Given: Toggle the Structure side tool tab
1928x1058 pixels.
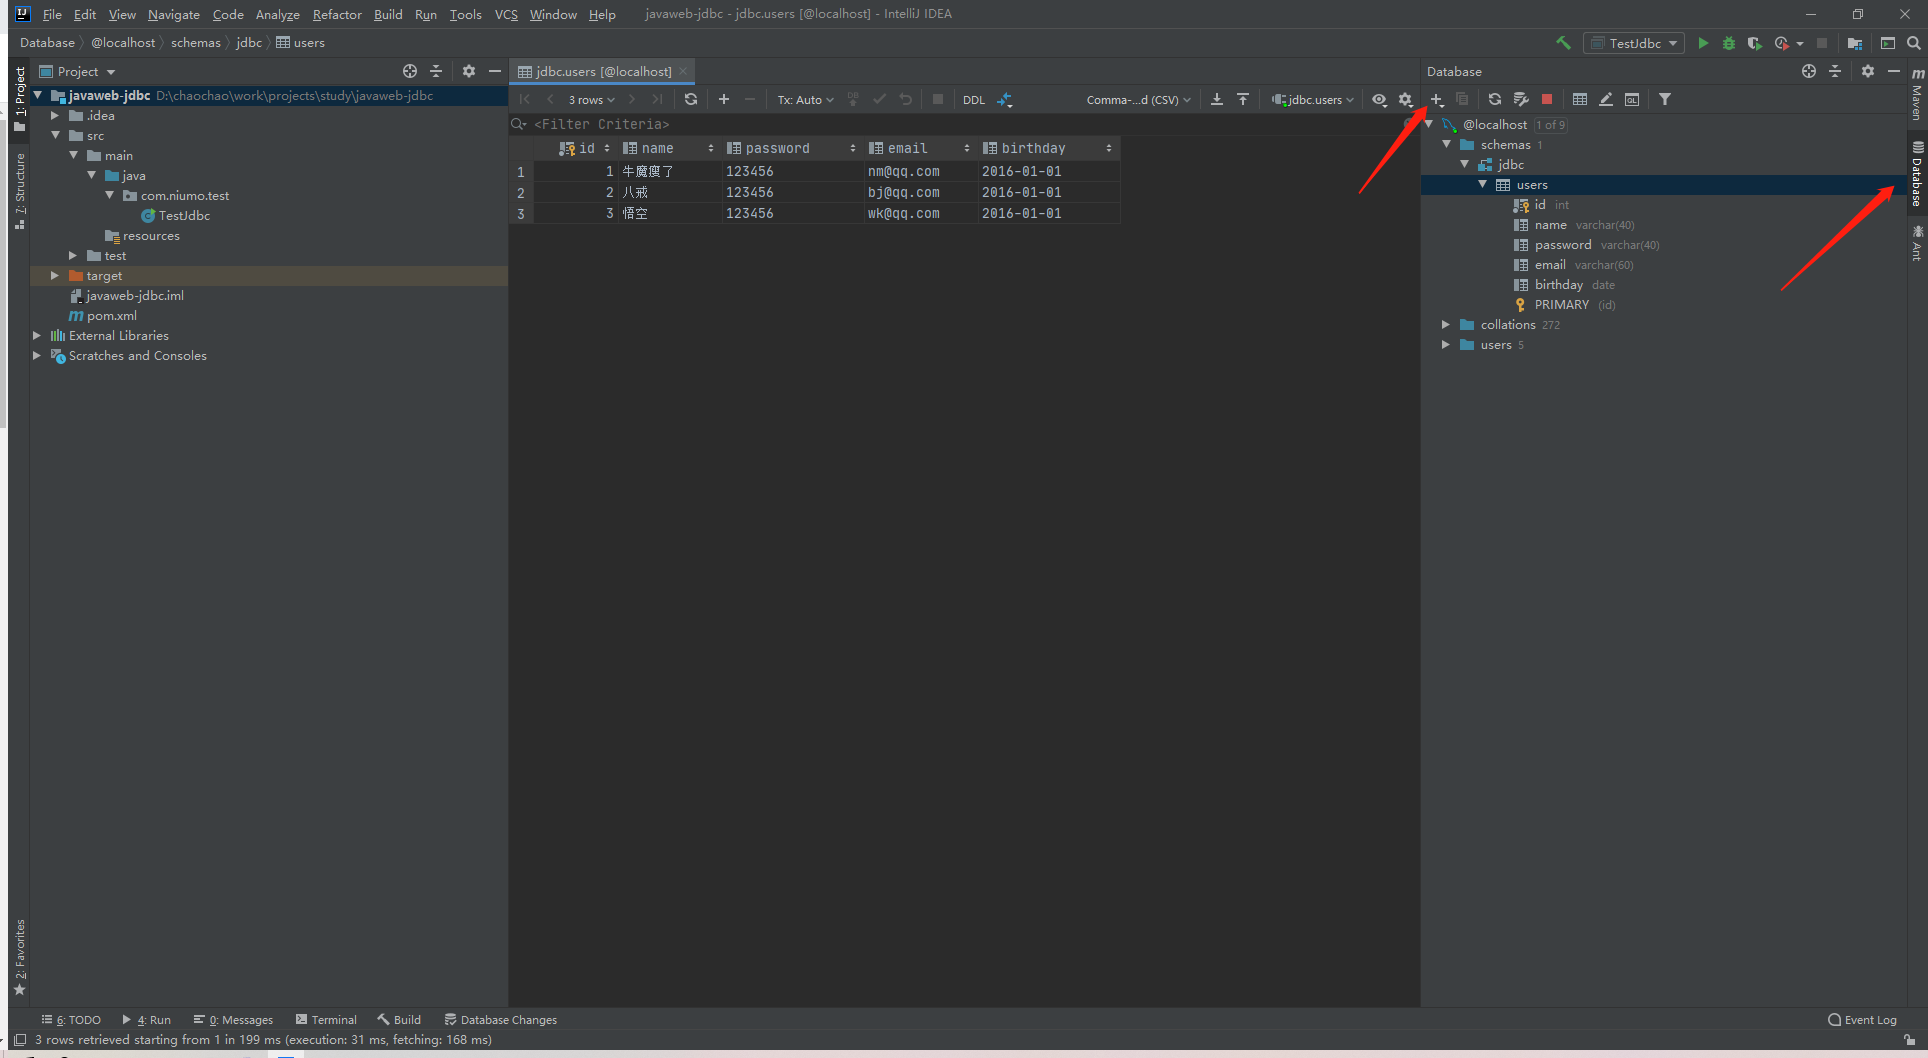Looking at the screenshot, I should point(20,191).
